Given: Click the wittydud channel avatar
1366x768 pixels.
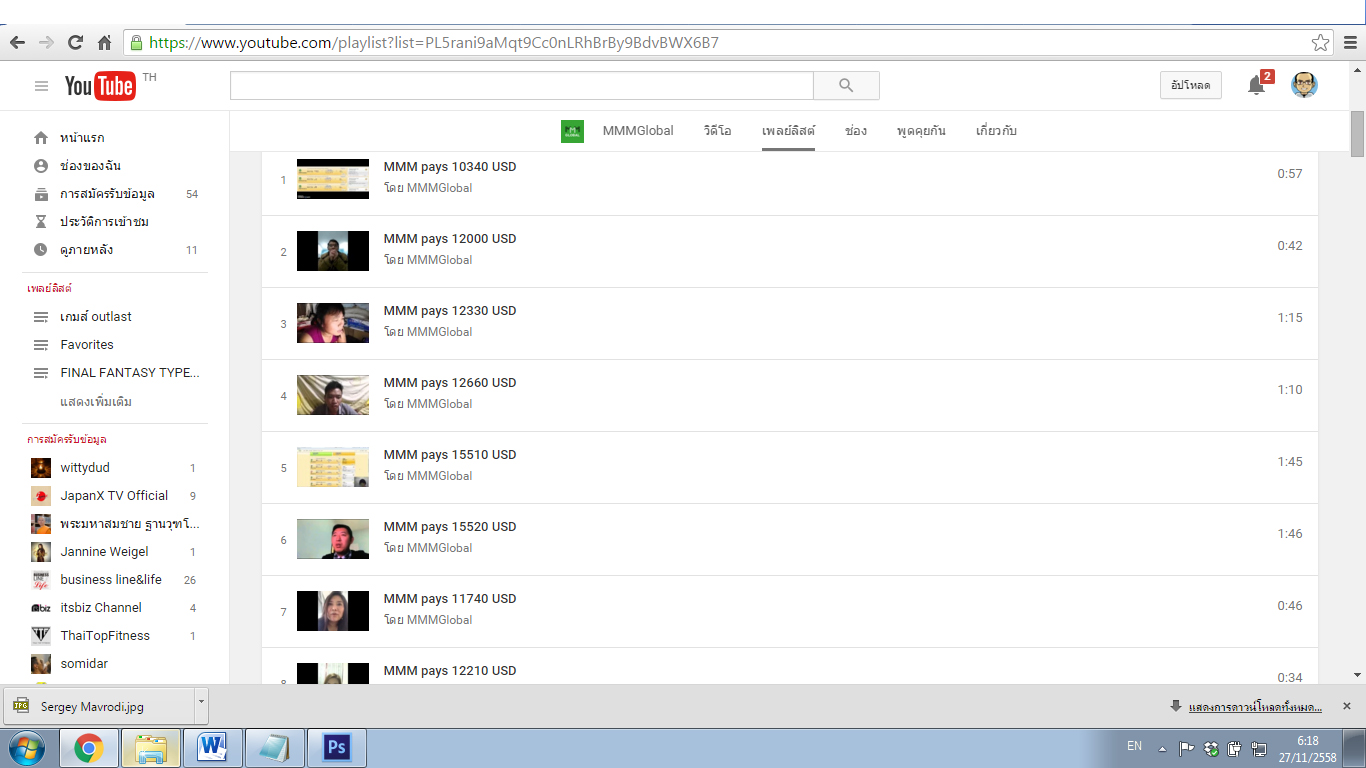Looking at the screenshot, I should pos(41,468).
